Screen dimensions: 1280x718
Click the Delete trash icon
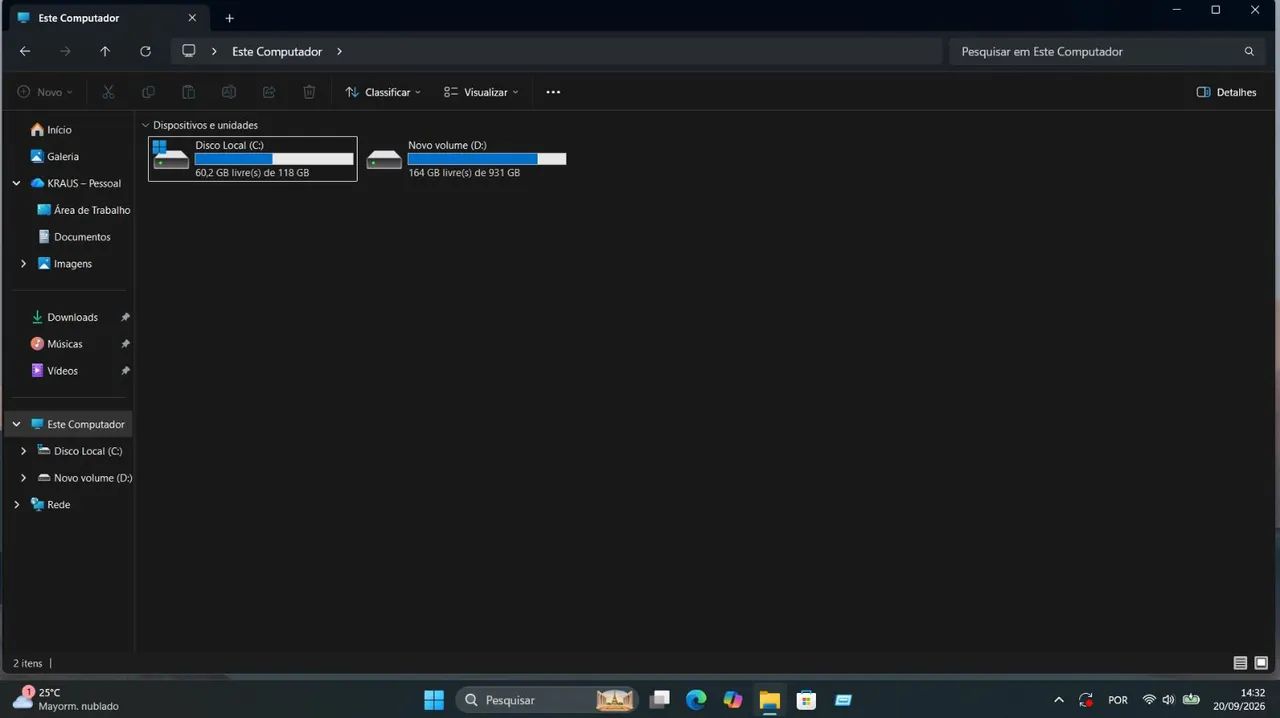tap(309, 92)
